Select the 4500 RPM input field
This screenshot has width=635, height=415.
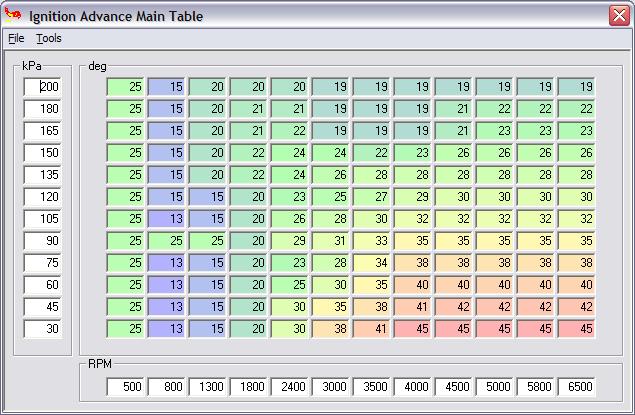[453, 387]
